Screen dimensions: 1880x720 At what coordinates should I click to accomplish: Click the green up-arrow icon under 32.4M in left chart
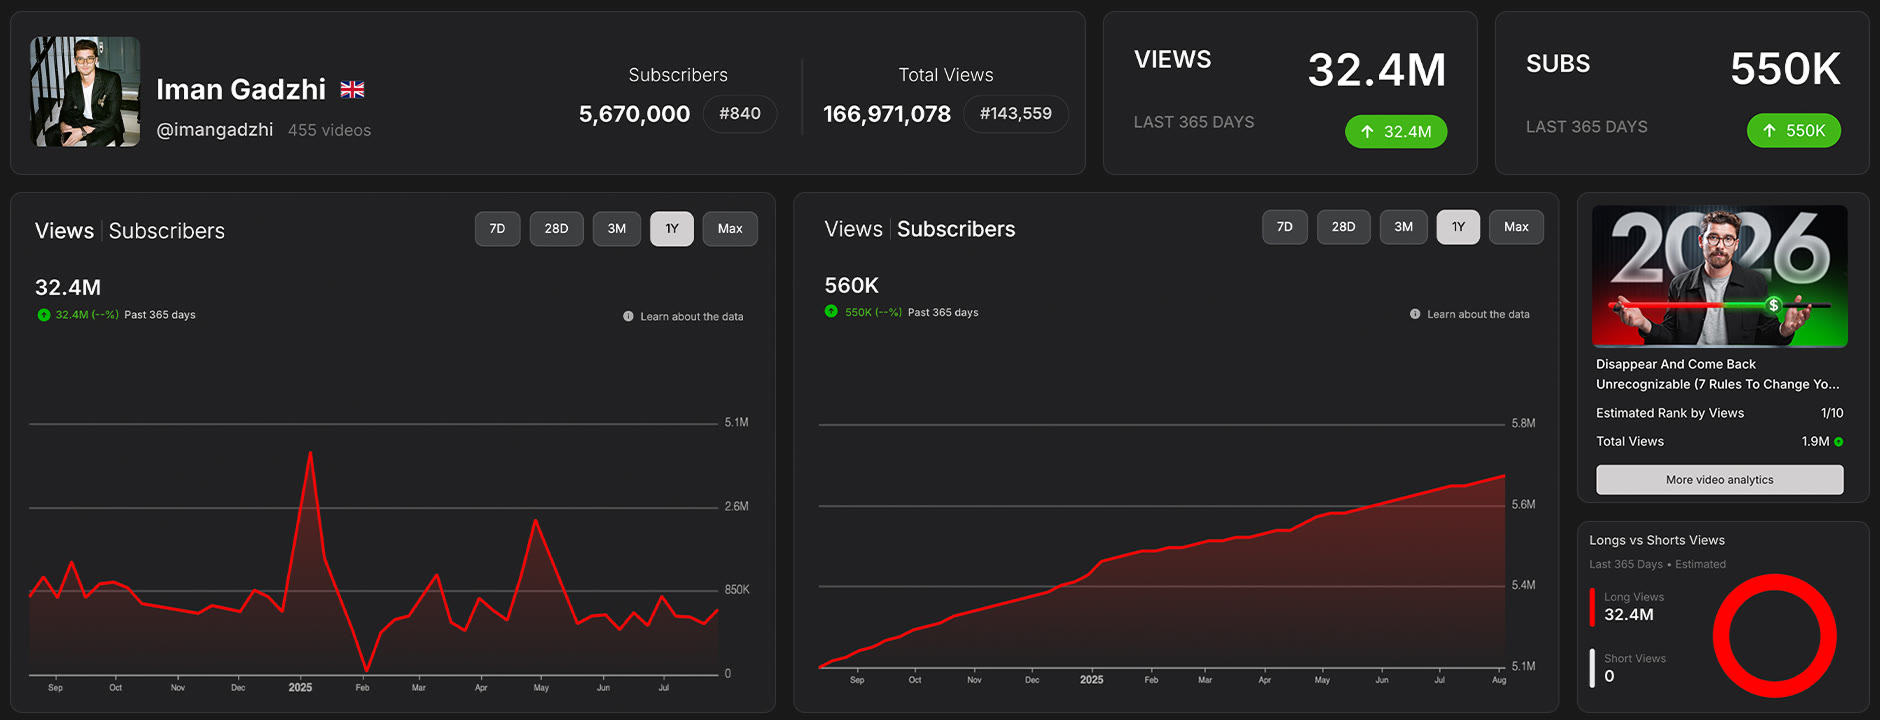coord(44,315)
